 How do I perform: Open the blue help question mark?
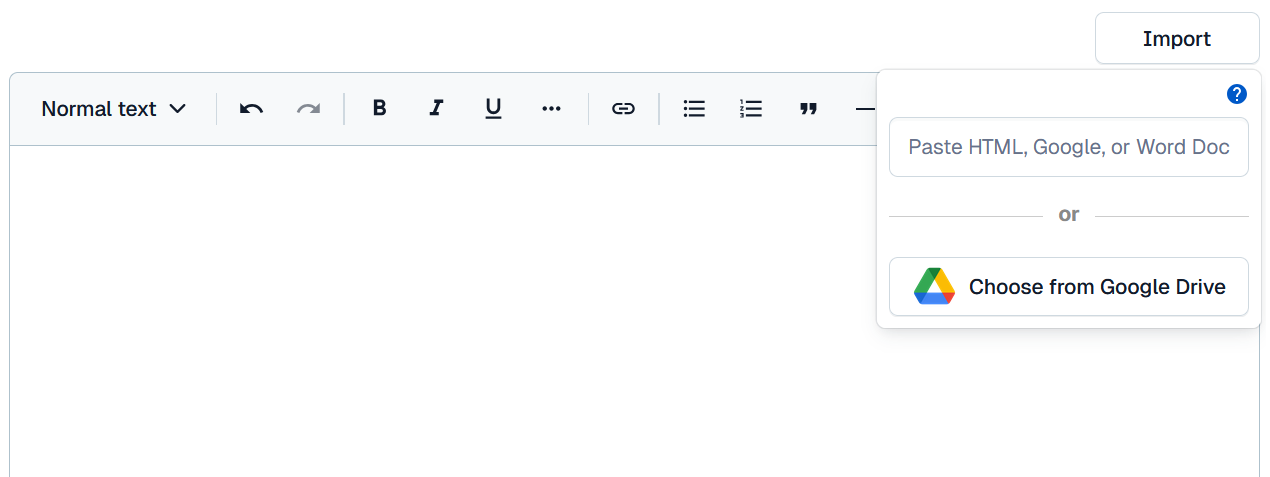pos(1237,94)
